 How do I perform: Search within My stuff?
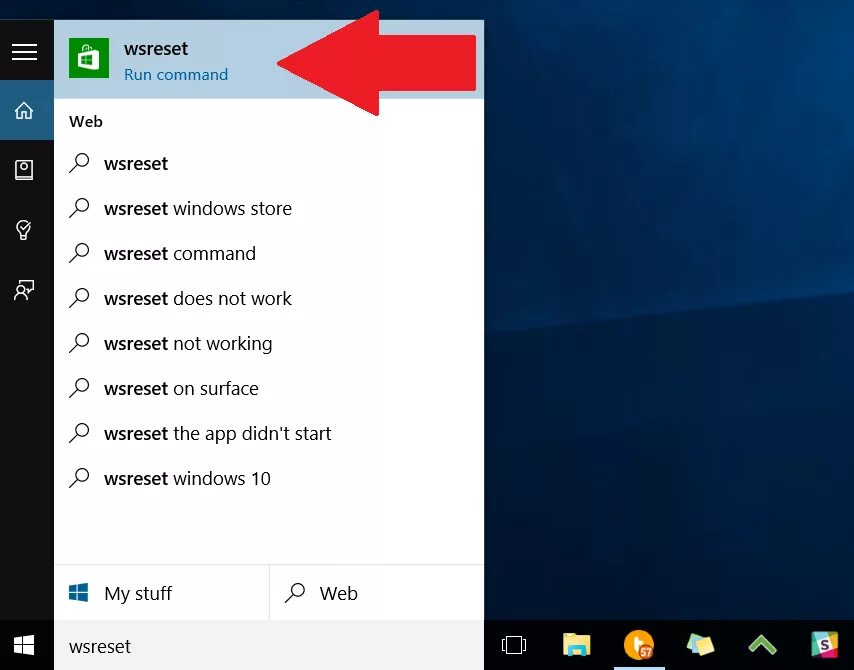click(x=133, y=593)
